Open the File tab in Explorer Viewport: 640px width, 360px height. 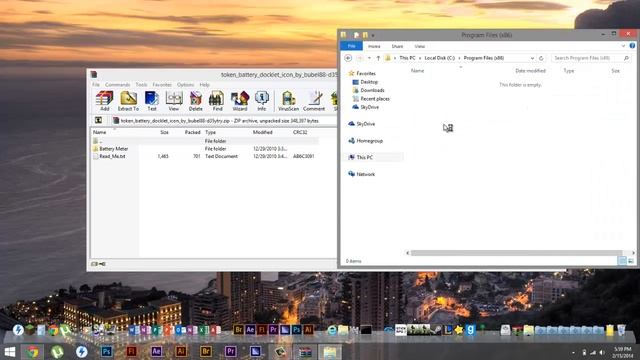pos(351,46)
